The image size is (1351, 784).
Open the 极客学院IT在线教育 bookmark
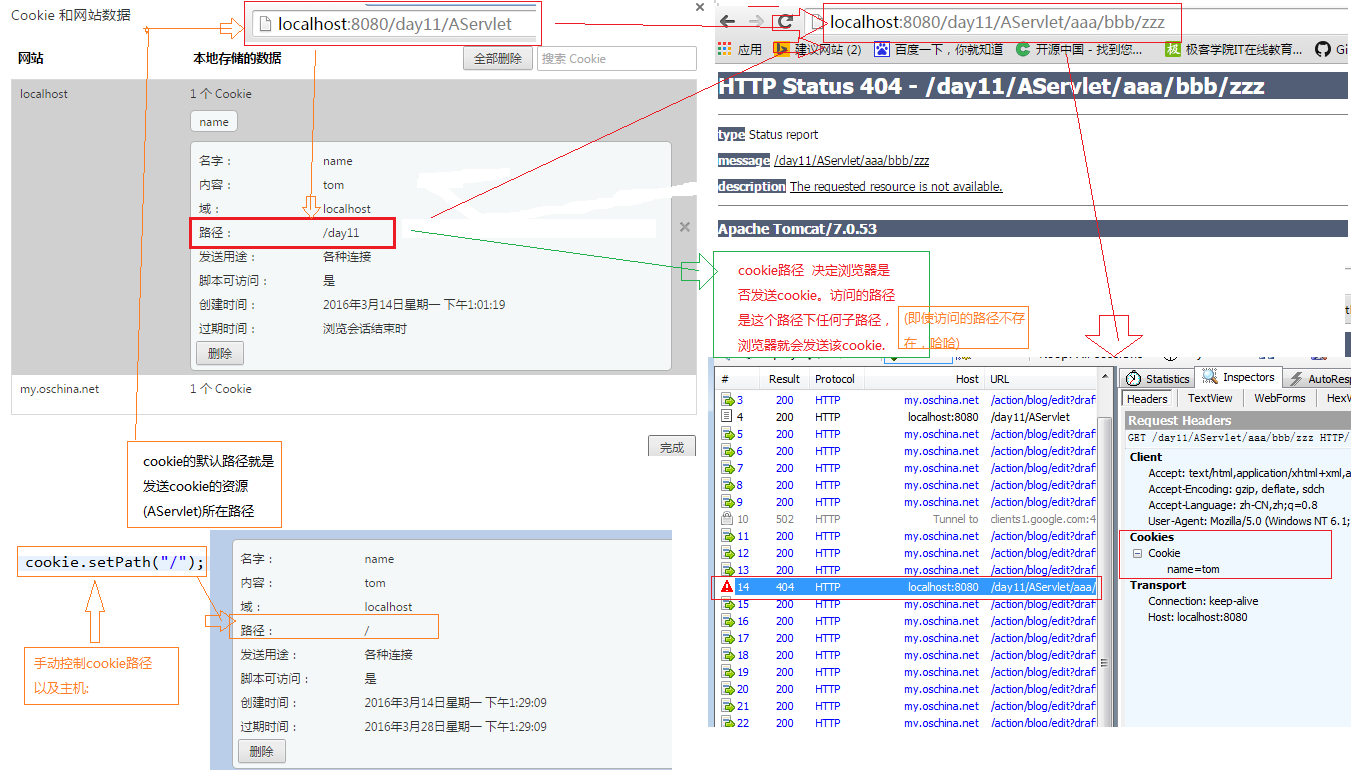1234,49
